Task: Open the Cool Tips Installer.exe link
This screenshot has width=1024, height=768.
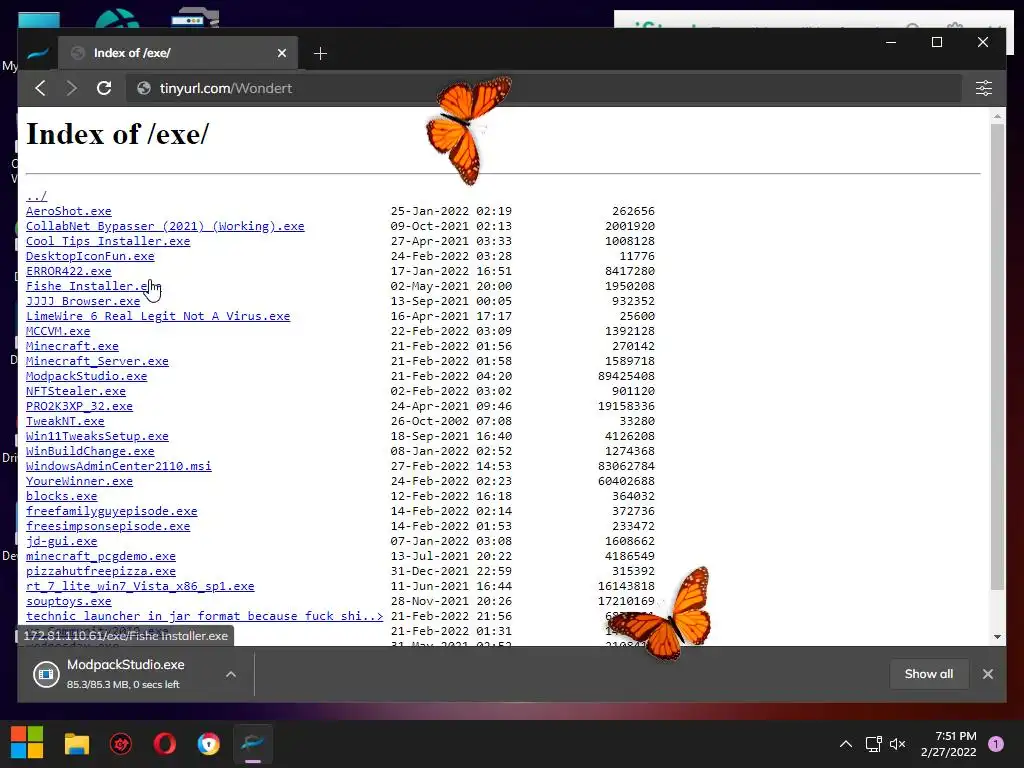Action: click(108, 241)
